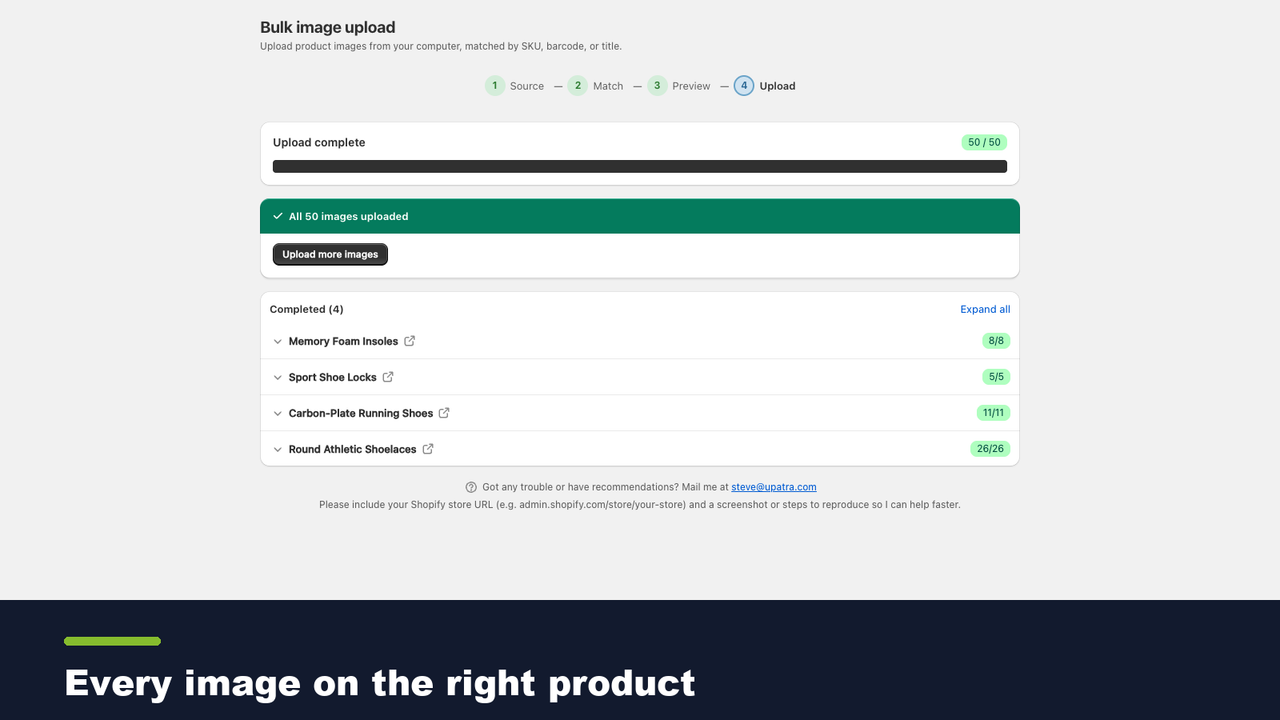Click the 11/11 badge for Carbon-Plate Running Shoes
1280x720 pixels.
994,413
